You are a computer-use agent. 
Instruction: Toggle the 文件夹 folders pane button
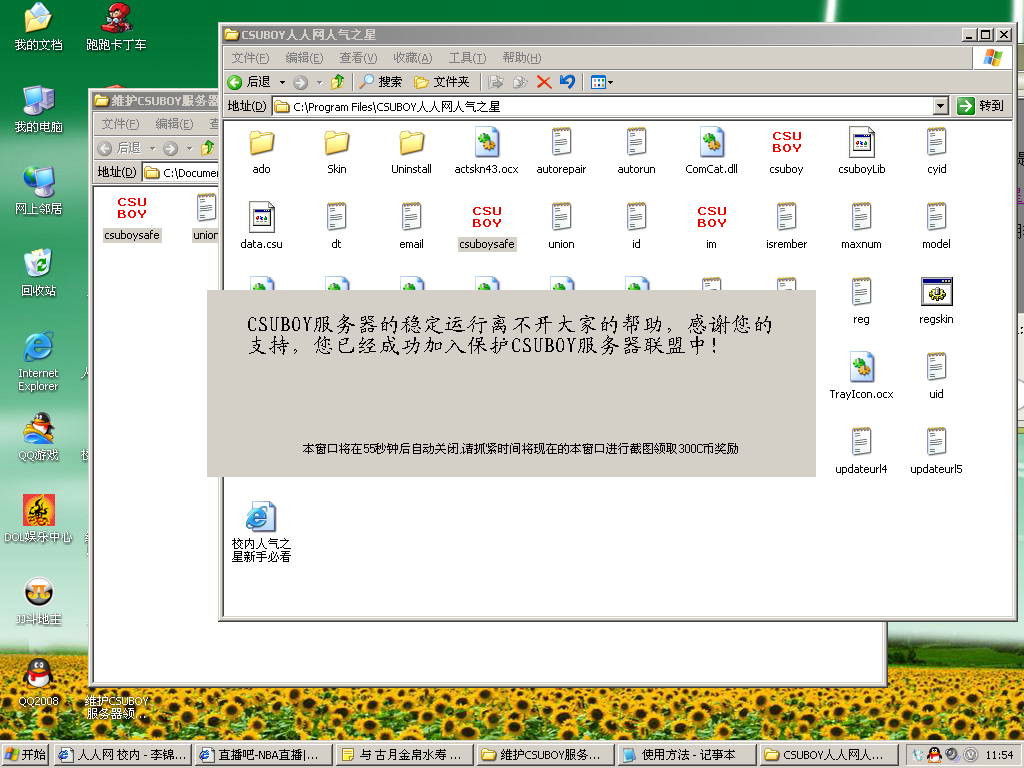click(x=441, y=82)
